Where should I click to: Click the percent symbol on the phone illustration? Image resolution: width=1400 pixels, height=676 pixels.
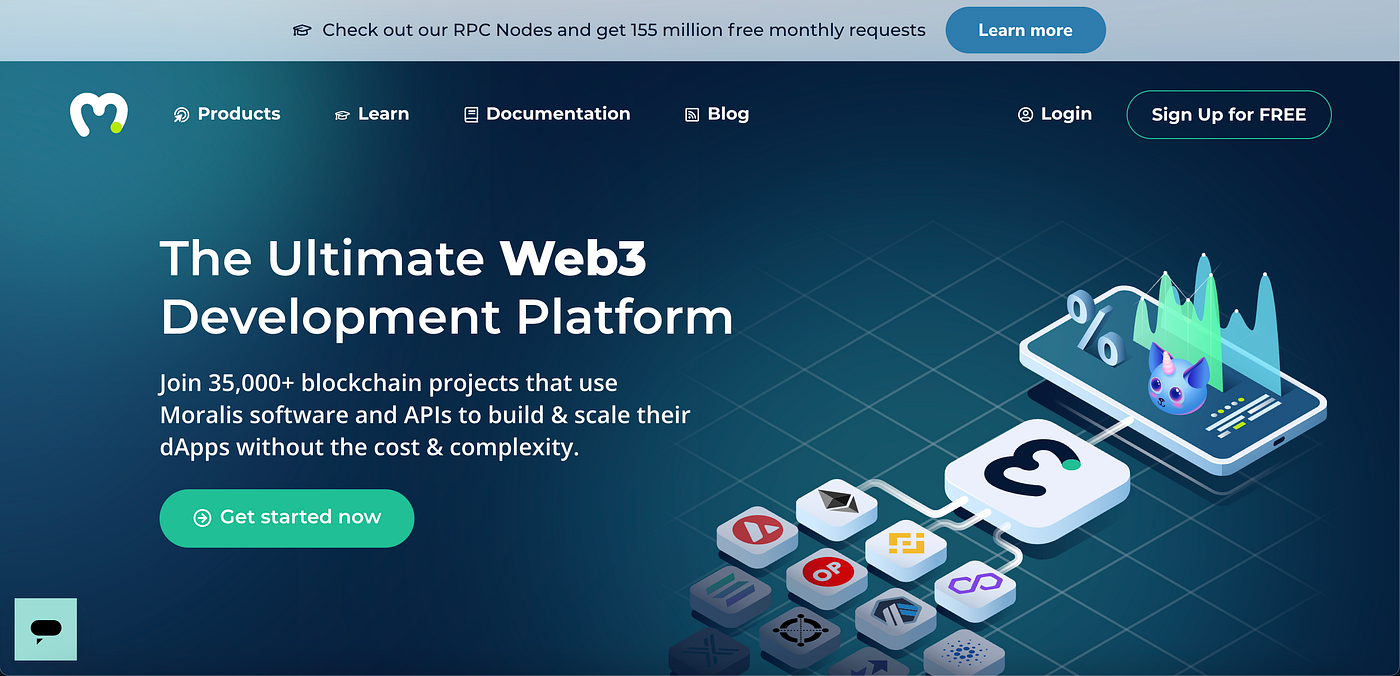point(1095,327)
